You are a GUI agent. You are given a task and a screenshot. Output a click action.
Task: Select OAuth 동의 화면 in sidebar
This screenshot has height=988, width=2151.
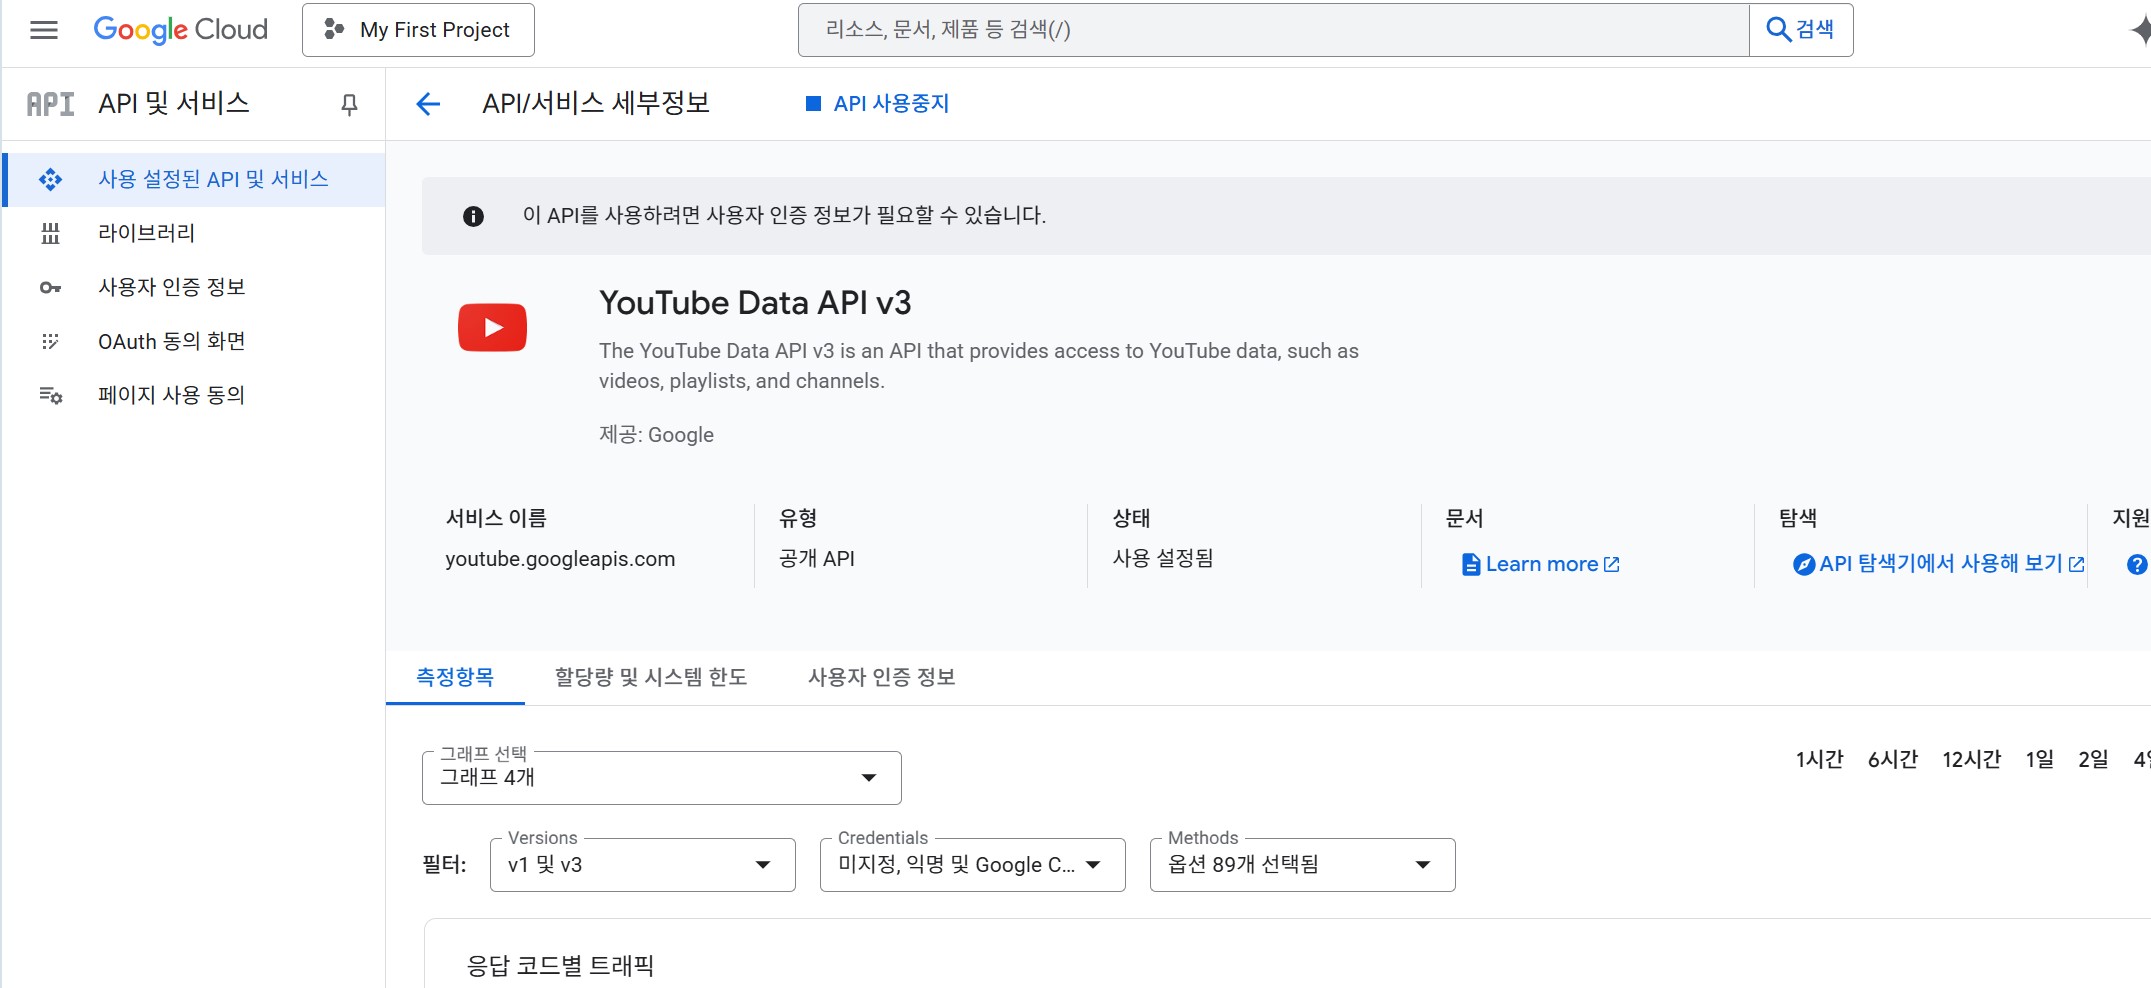(195, 342)
